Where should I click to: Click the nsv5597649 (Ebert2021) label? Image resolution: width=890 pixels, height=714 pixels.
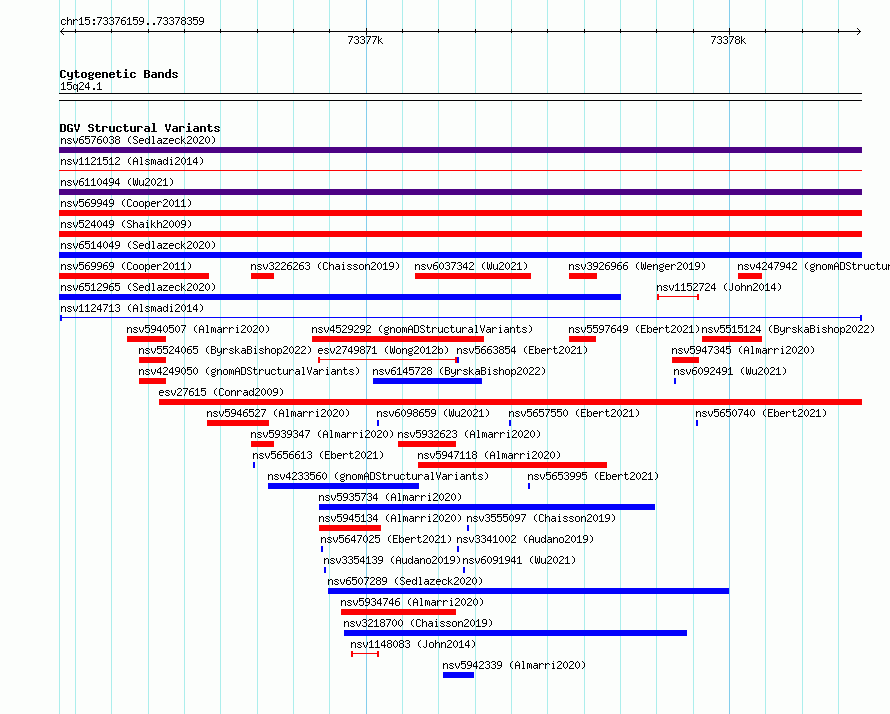634,329
